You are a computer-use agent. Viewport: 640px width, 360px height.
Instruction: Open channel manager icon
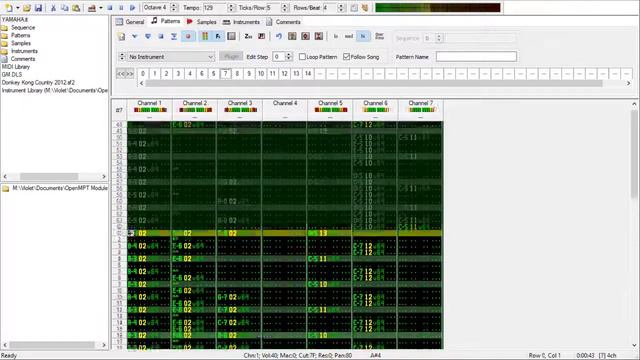(x=231, y=36)
